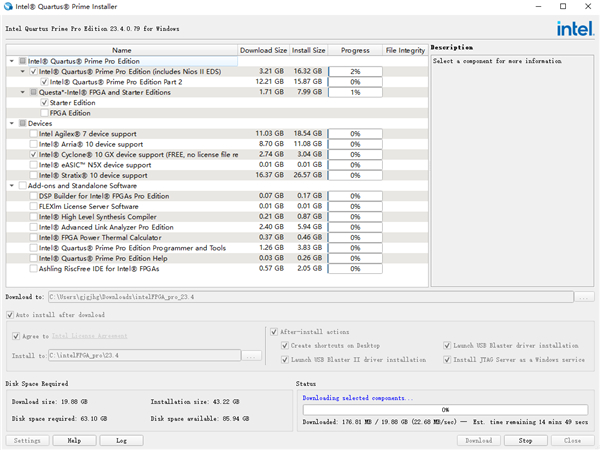The height and width of the screenshot is (450, 600).
Task: Collapse Quartus Prime Pro Edition (includes Nios II EDS) node
Action: [x=23, y=71]
